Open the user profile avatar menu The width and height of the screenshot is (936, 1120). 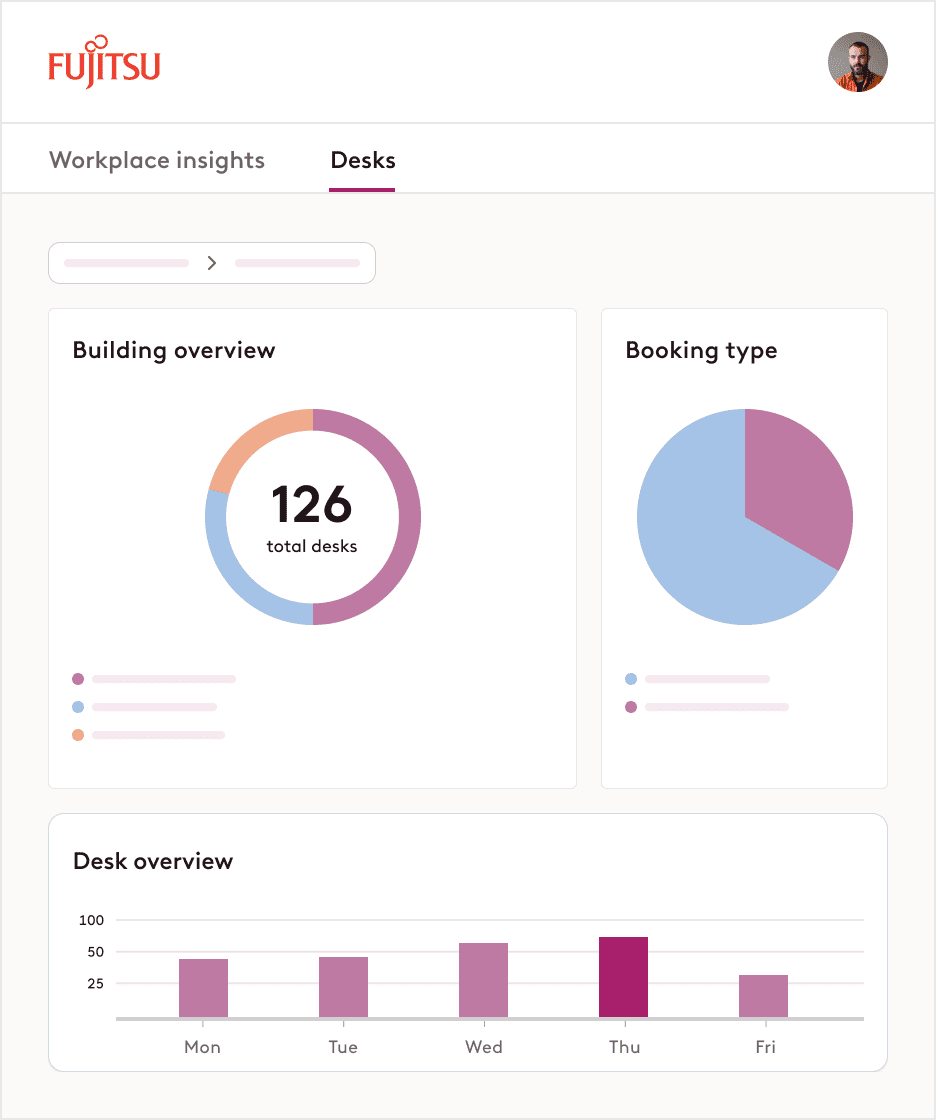click(x=857, y=62)
